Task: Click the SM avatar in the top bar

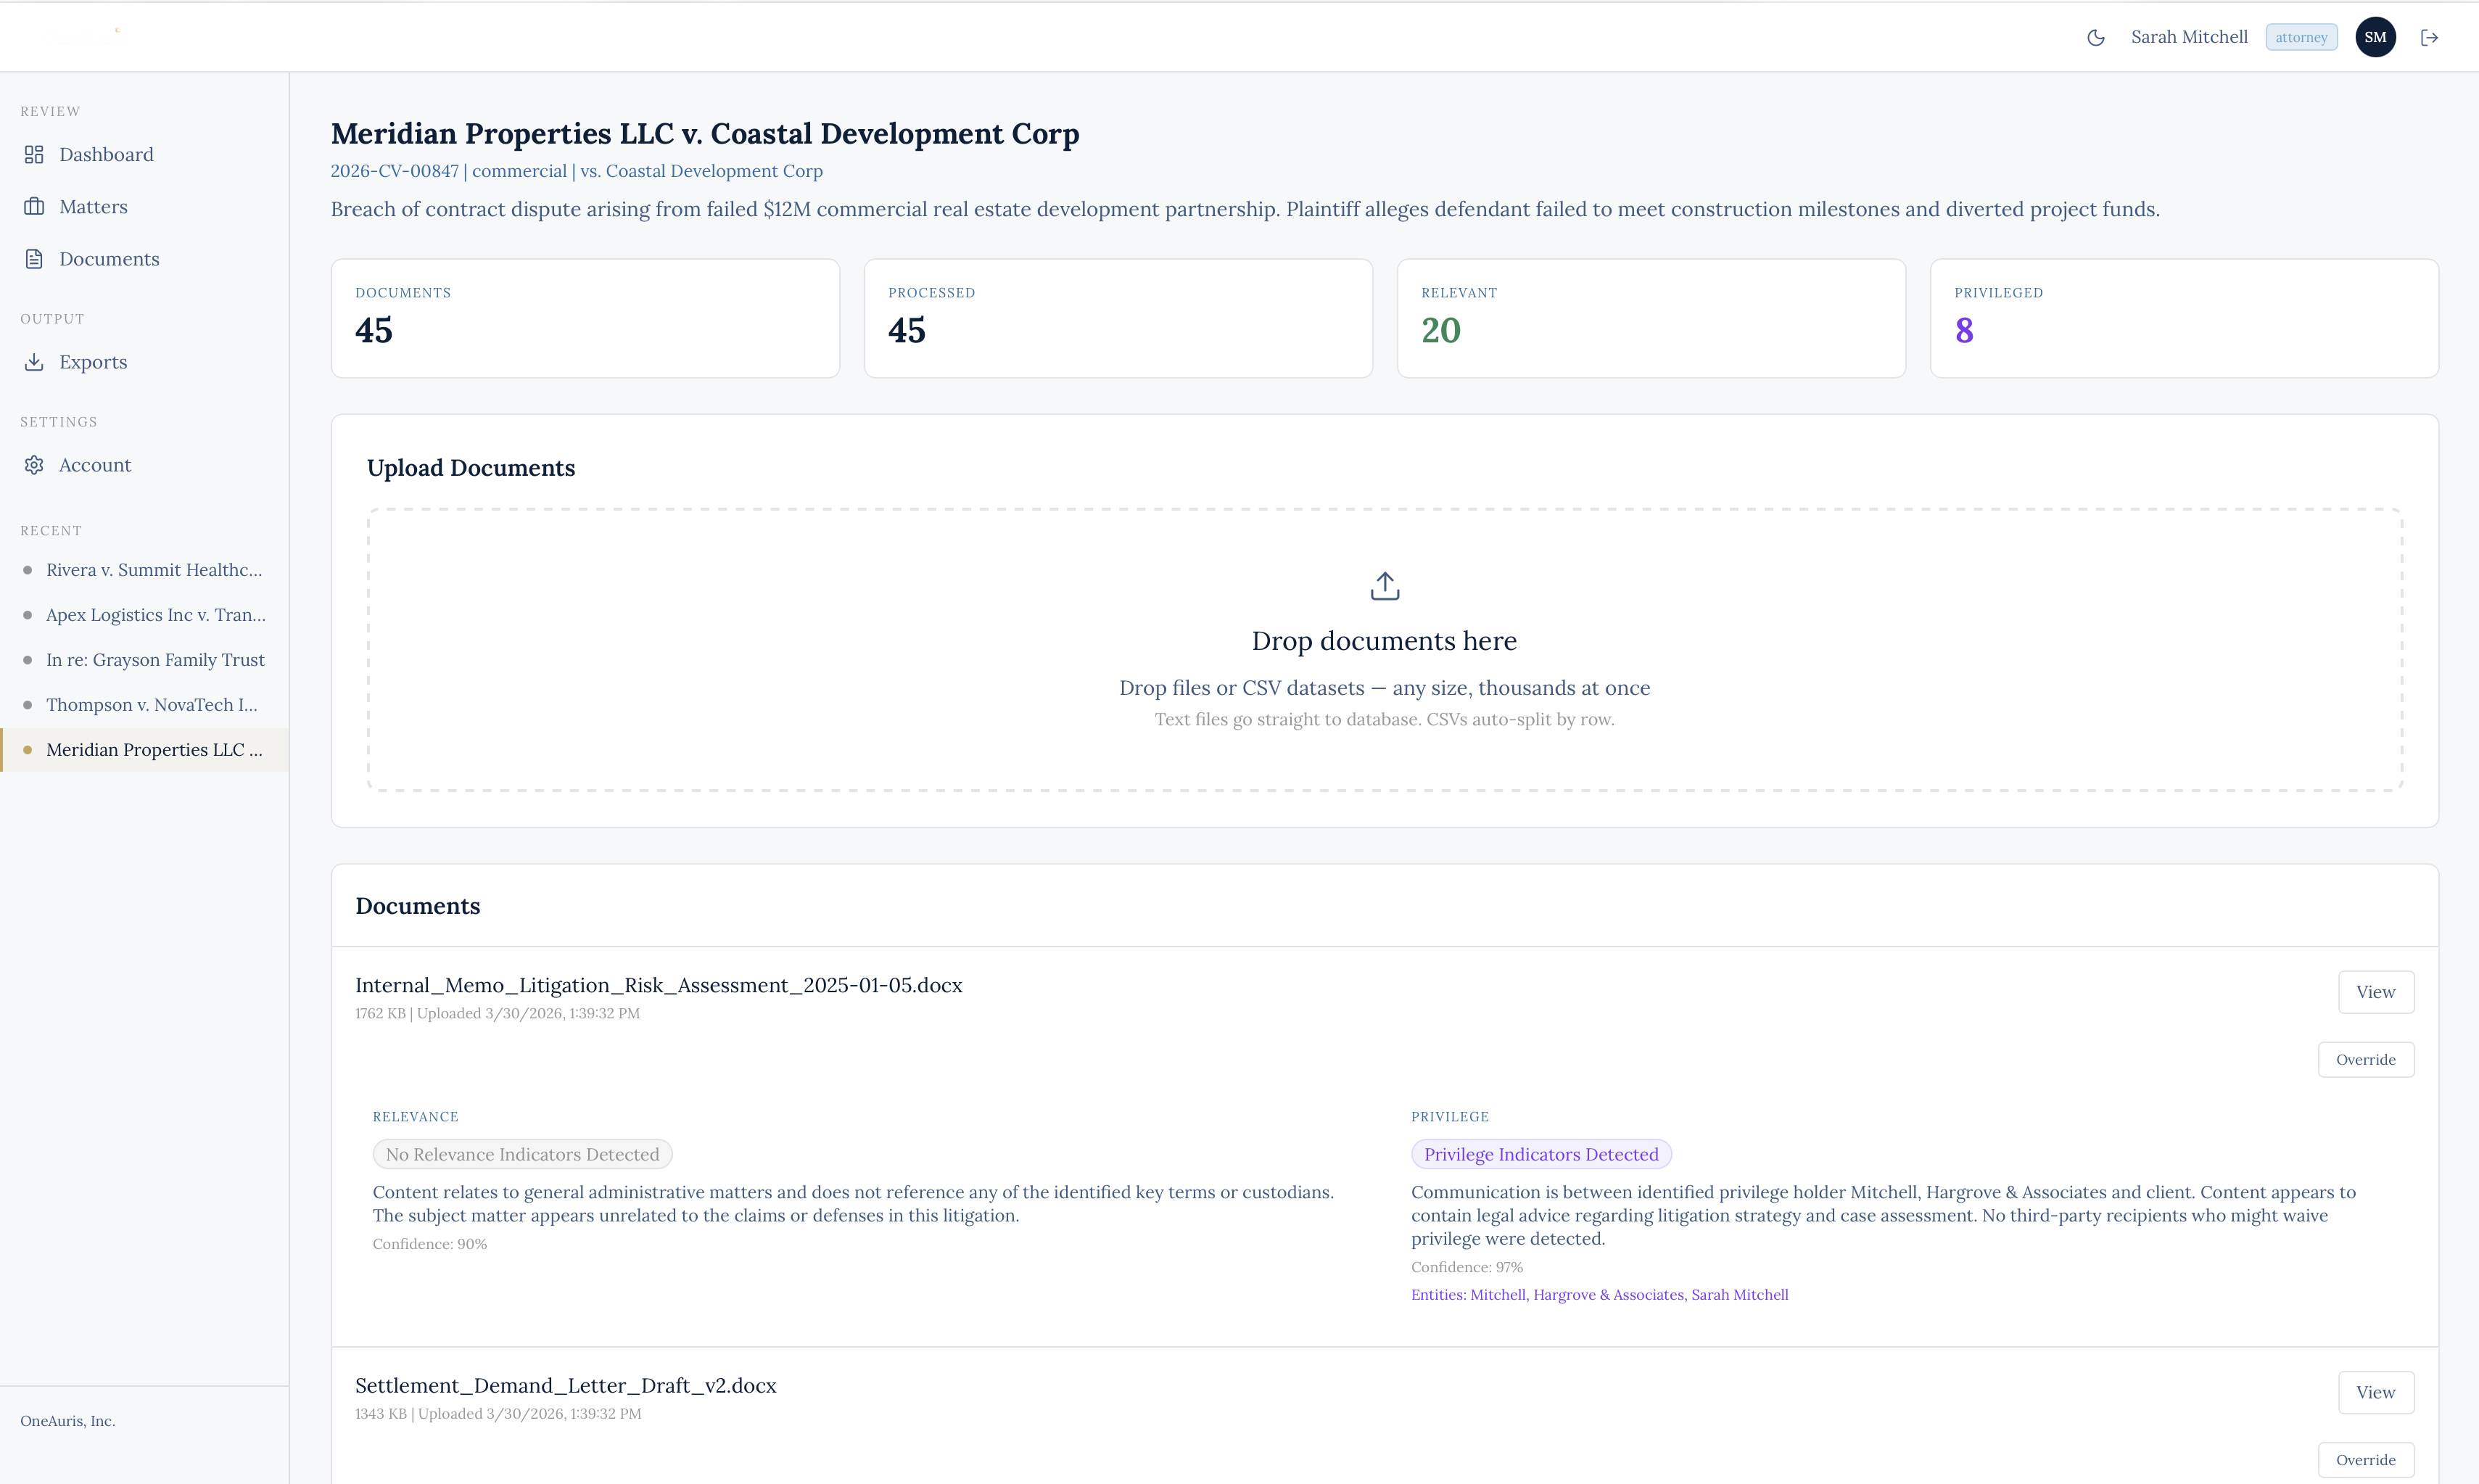Action: (2376, 36)
